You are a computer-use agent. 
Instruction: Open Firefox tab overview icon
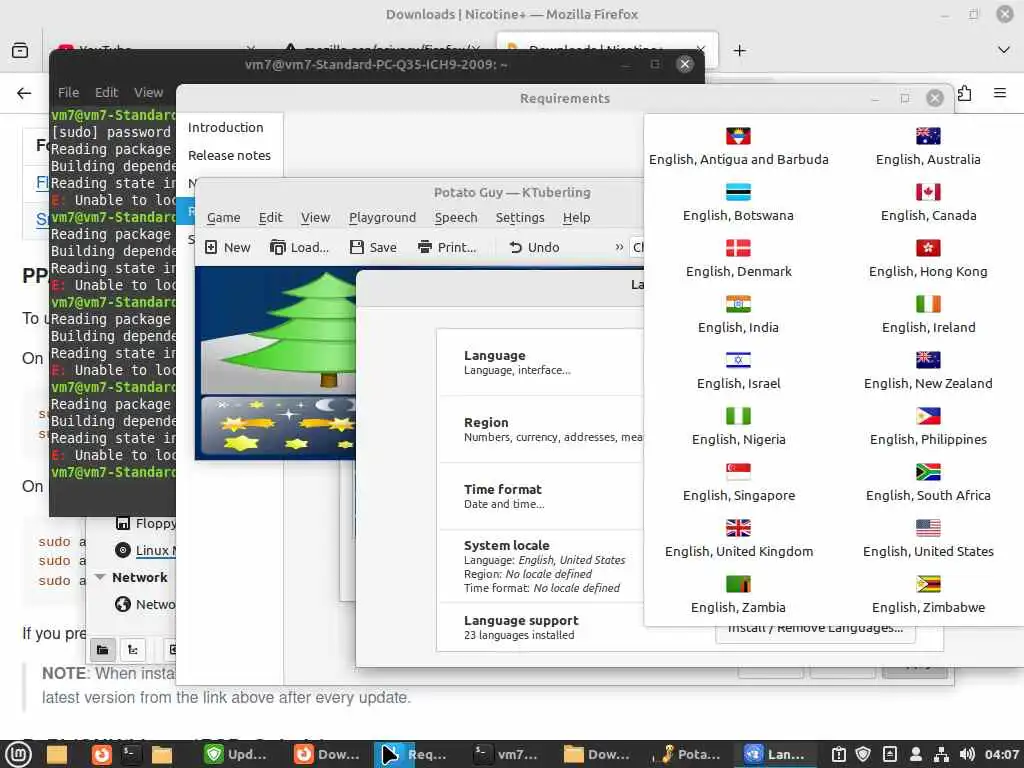coord(20,50)
